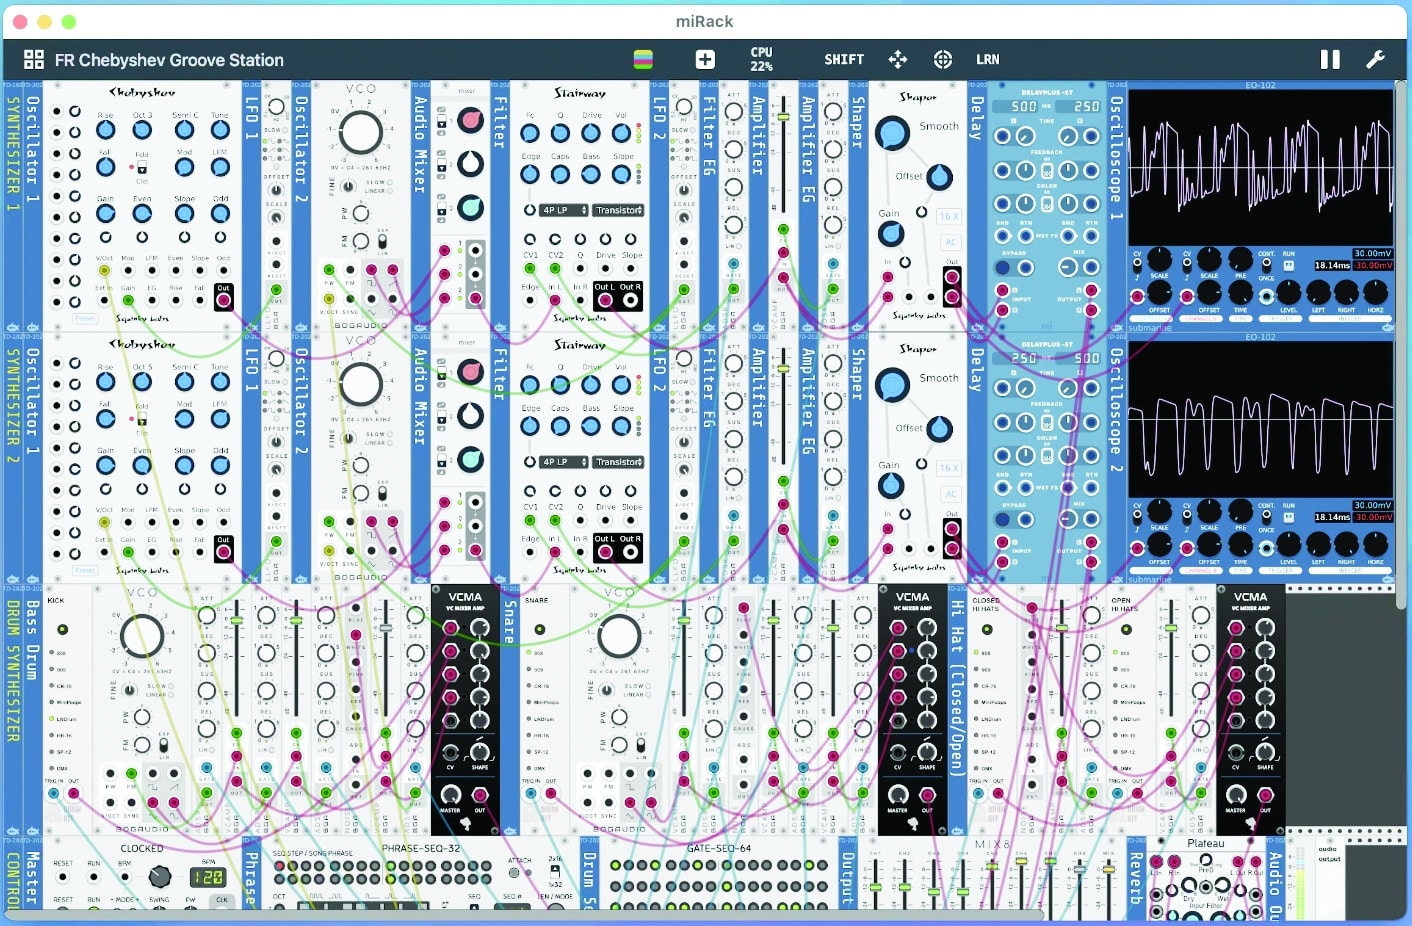Click Out R jack on Synthesizer 1 Stairway
Image resolution: width=1412 pixels, height=926 pixels.
click(630, 299)
